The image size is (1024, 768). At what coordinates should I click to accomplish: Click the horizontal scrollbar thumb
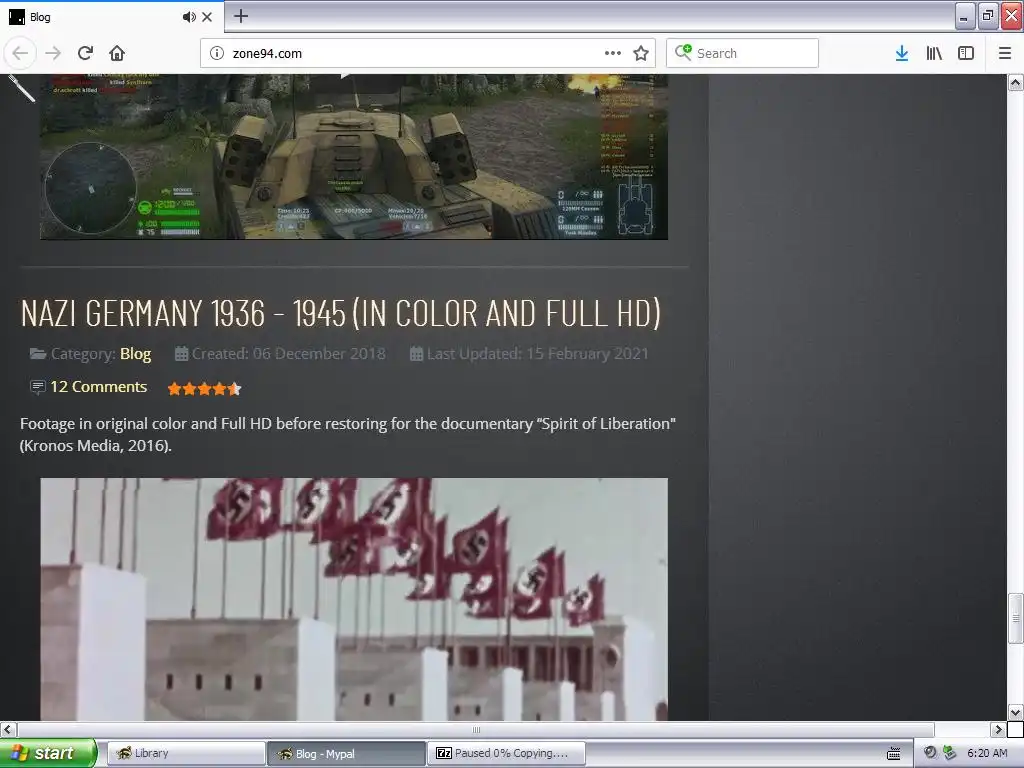coord(476,729)
